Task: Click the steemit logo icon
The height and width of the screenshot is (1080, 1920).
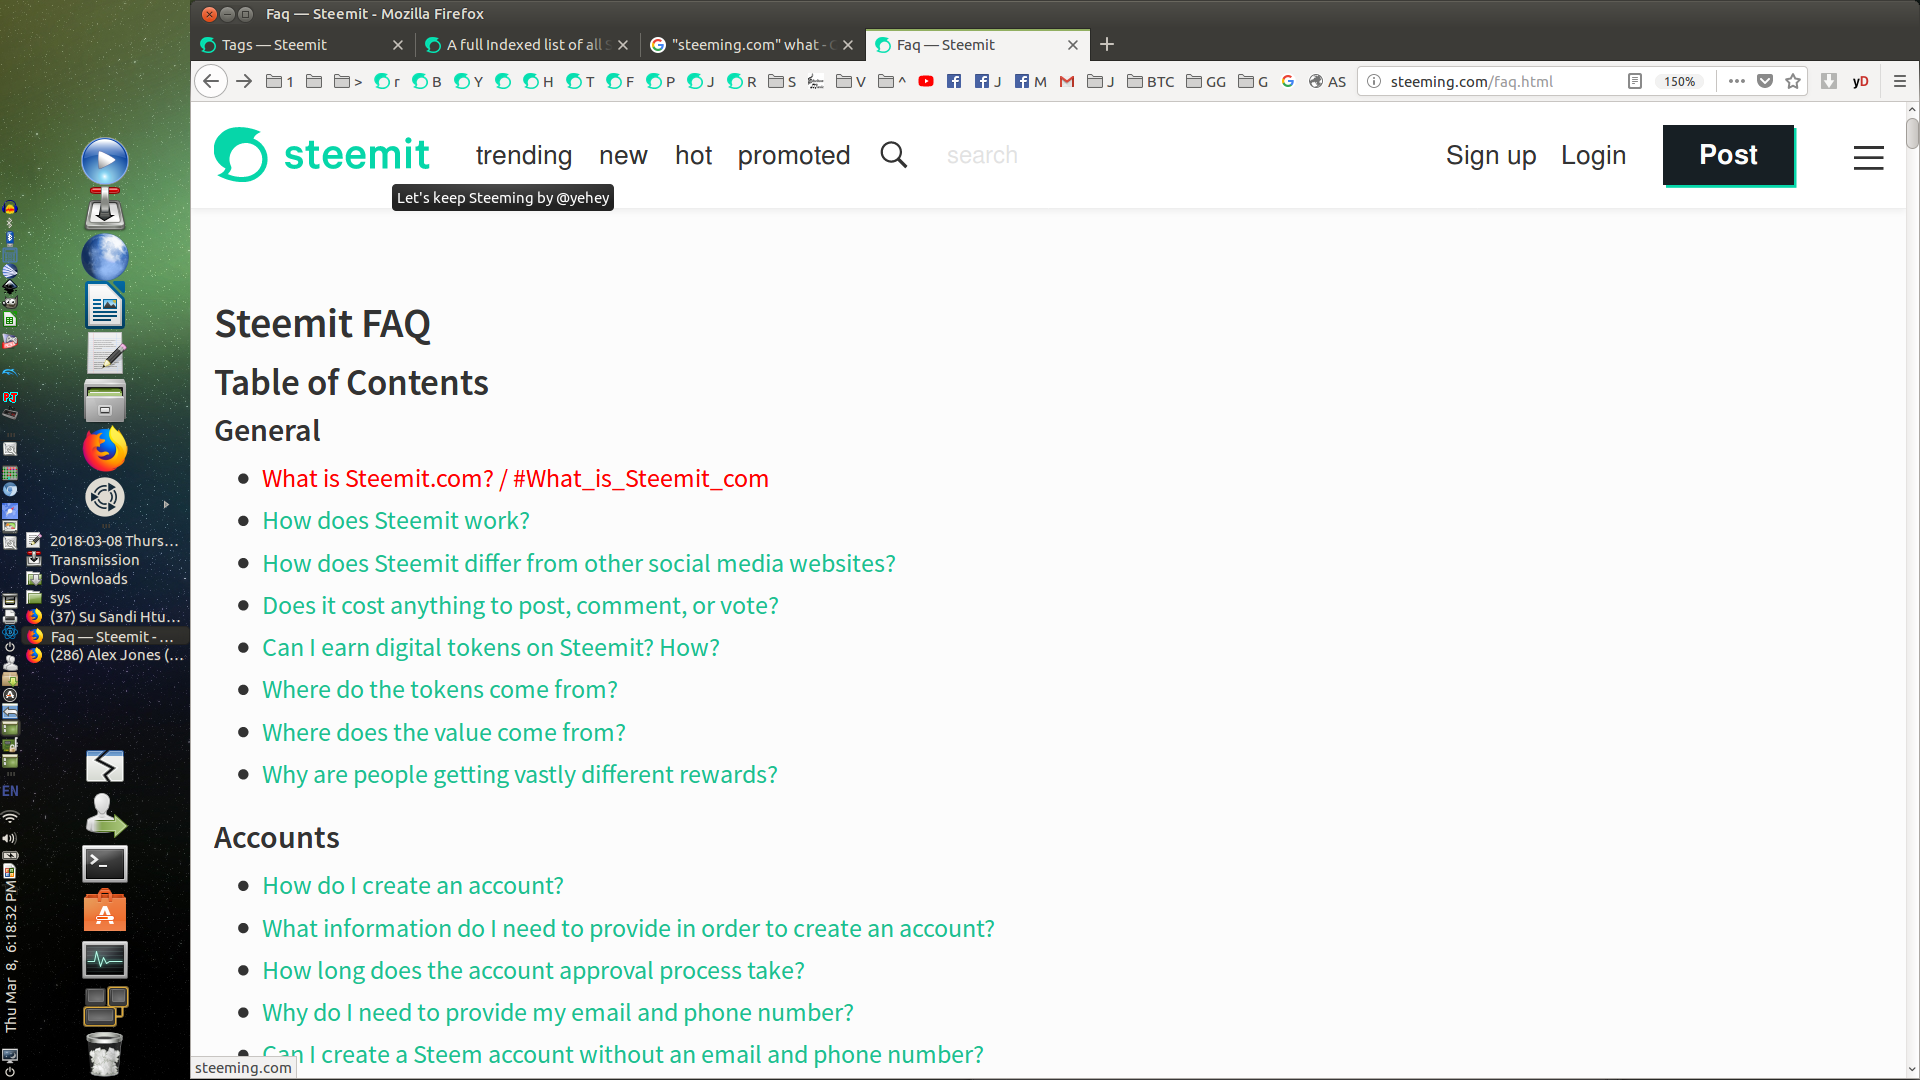Action: click(x=241, y=155)
